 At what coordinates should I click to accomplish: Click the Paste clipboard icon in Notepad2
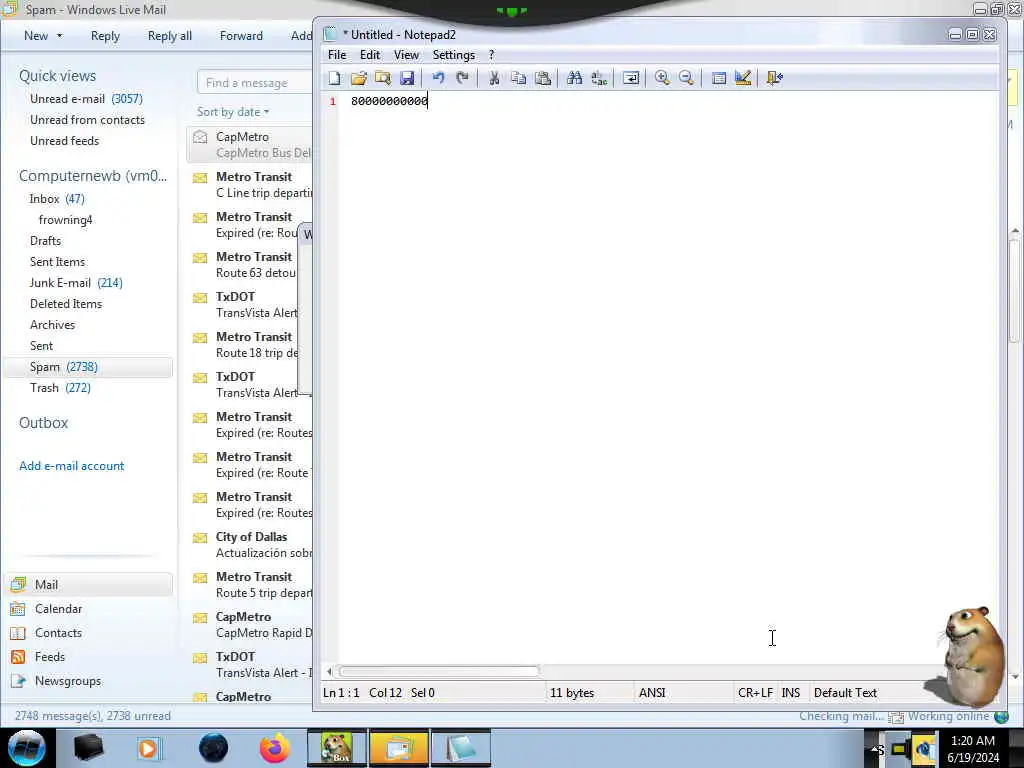pos(543,78)
